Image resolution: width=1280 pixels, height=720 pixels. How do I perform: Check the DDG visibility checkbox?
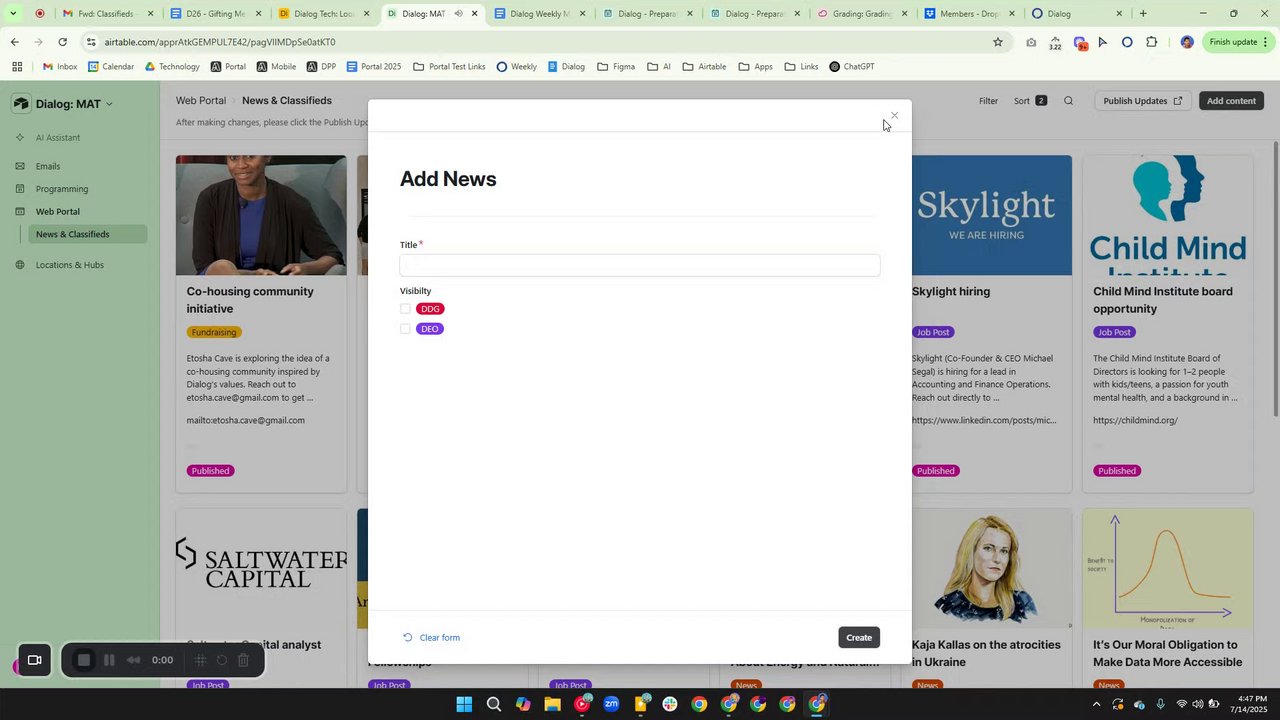pos(405,309)
